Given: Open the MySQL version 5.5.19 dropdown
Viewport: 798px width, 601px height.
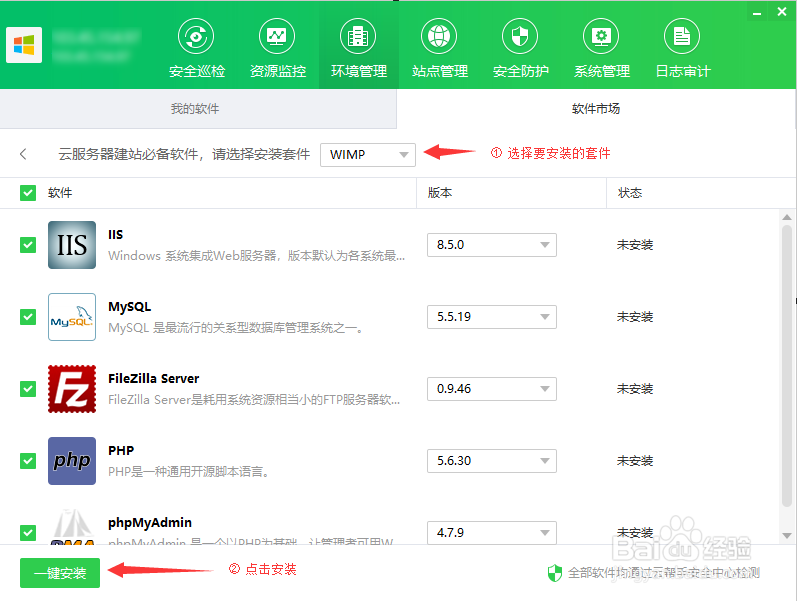Looking at the screenshot, I should coord(492,317).
